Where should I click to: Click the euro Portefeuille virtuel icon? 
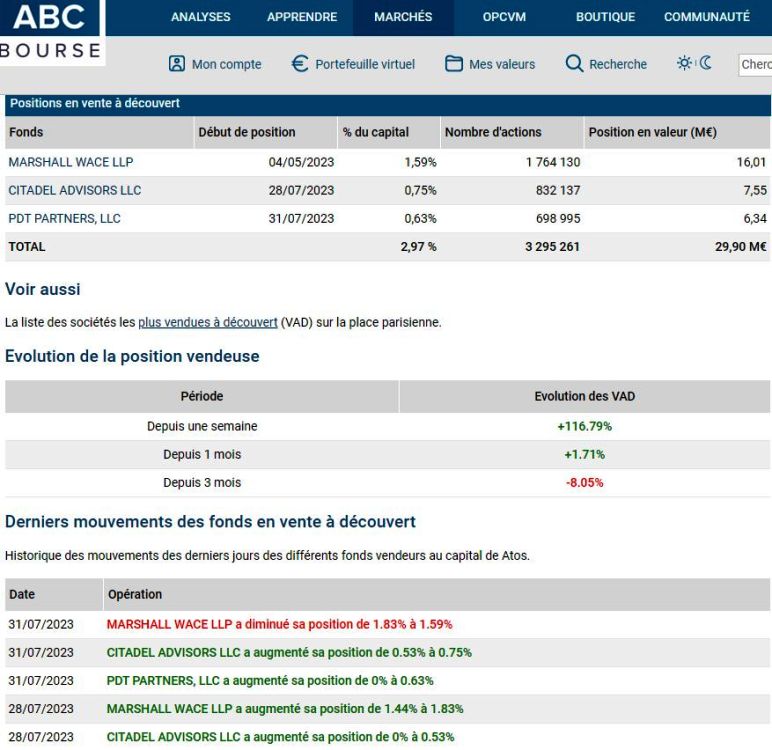coord(300,64)
